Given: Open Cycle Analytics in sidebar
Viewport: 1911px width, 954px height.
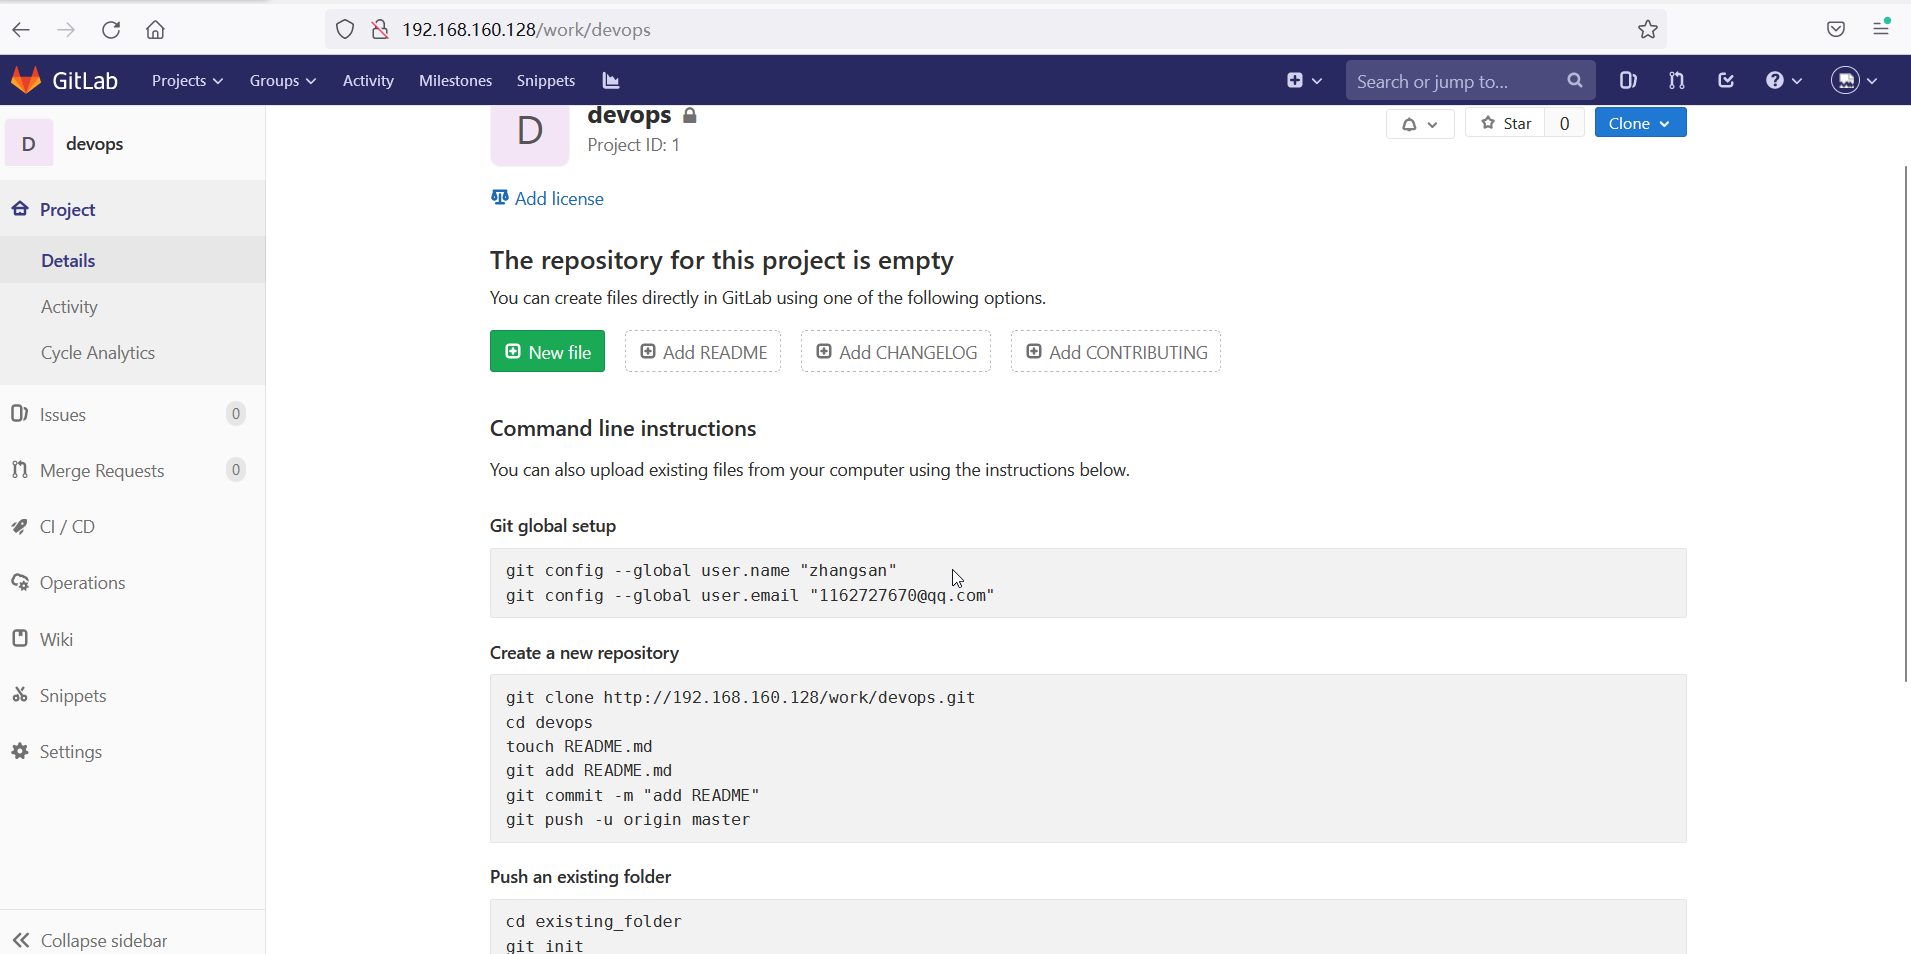Looking at the screenshot, I should (x=98, y=353).
